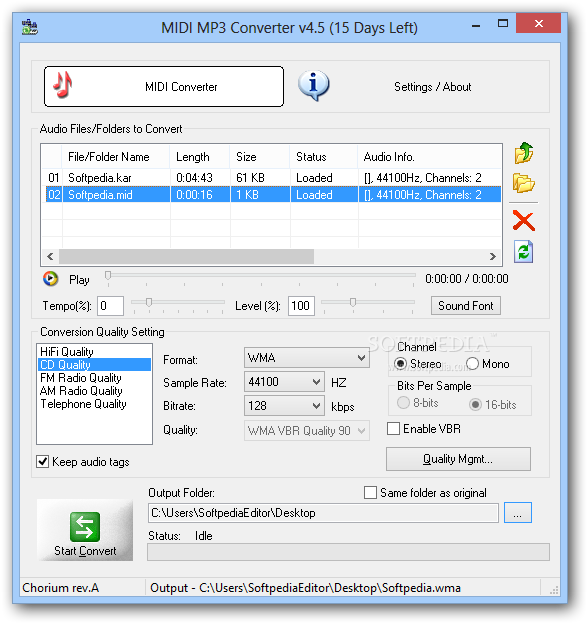This screenshot has height=624, width=588.
Task: Click the Sound Font button
Action: point(465,306)
